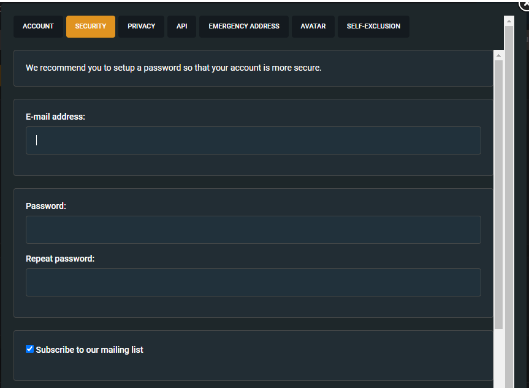
Task: Open the Account tab
Action: (x=38, y=26)
